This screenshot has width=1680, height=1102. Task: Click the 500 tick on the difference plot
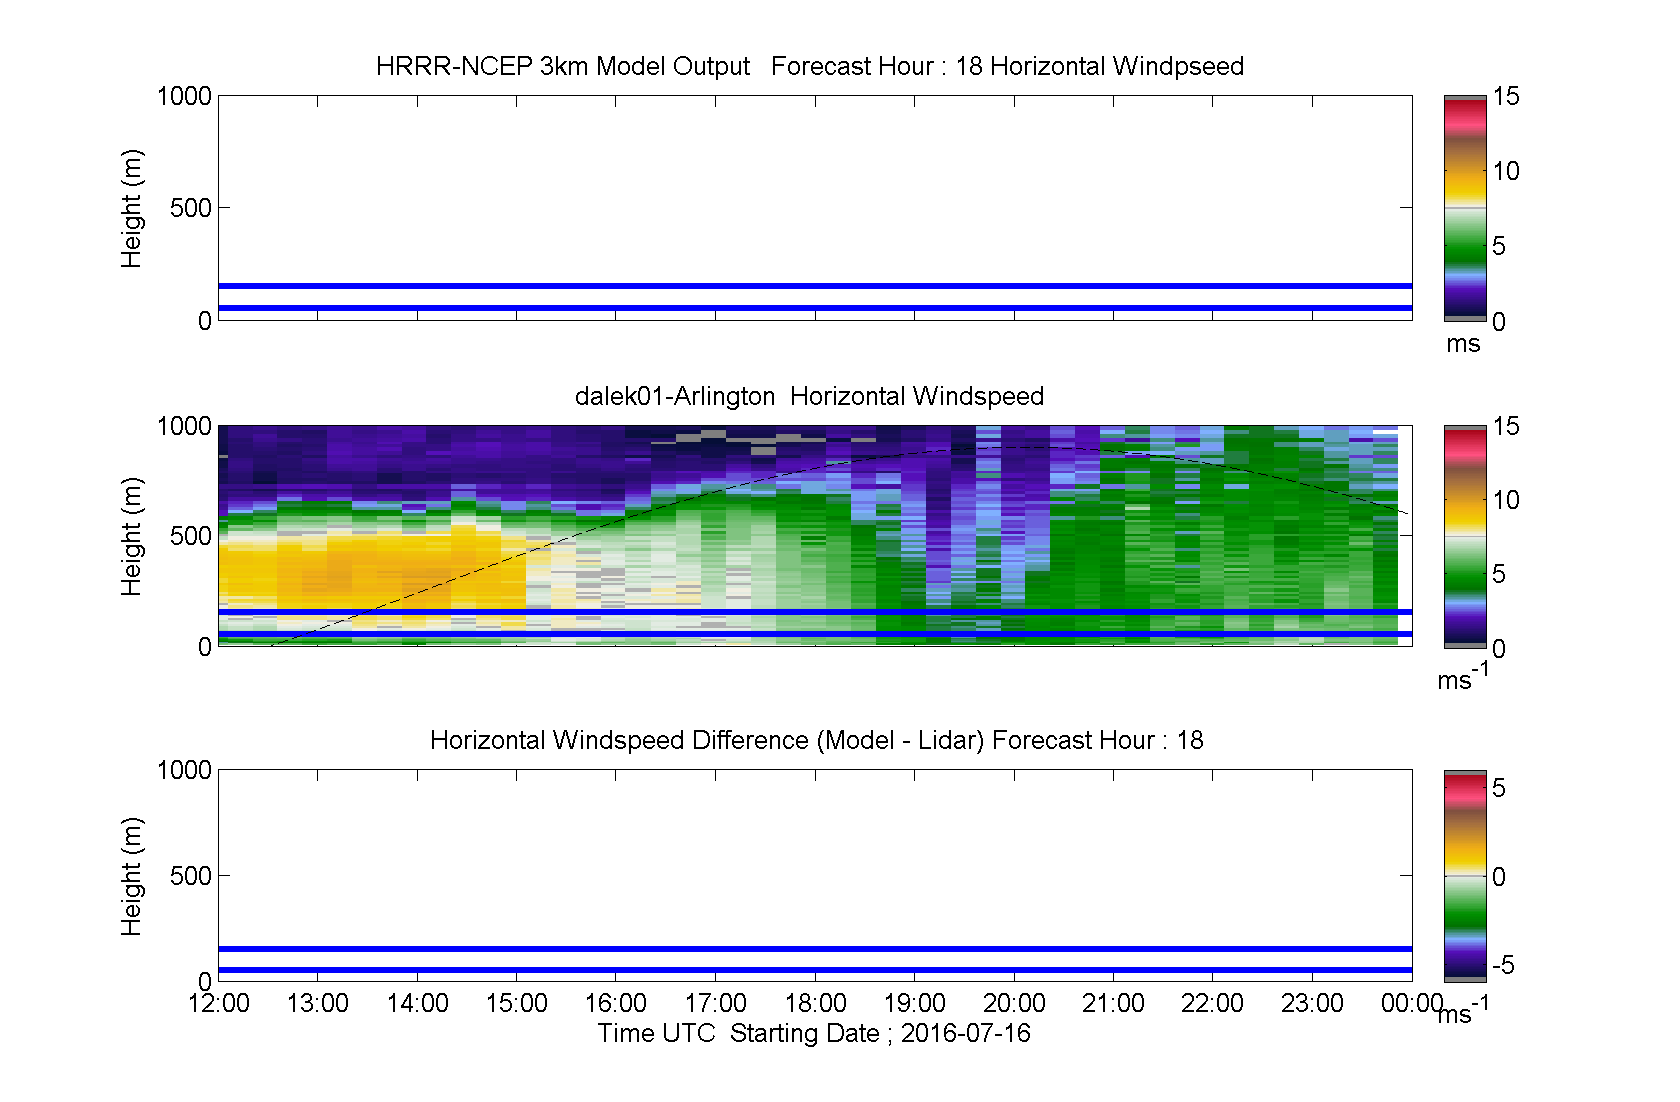coord(191,876)
